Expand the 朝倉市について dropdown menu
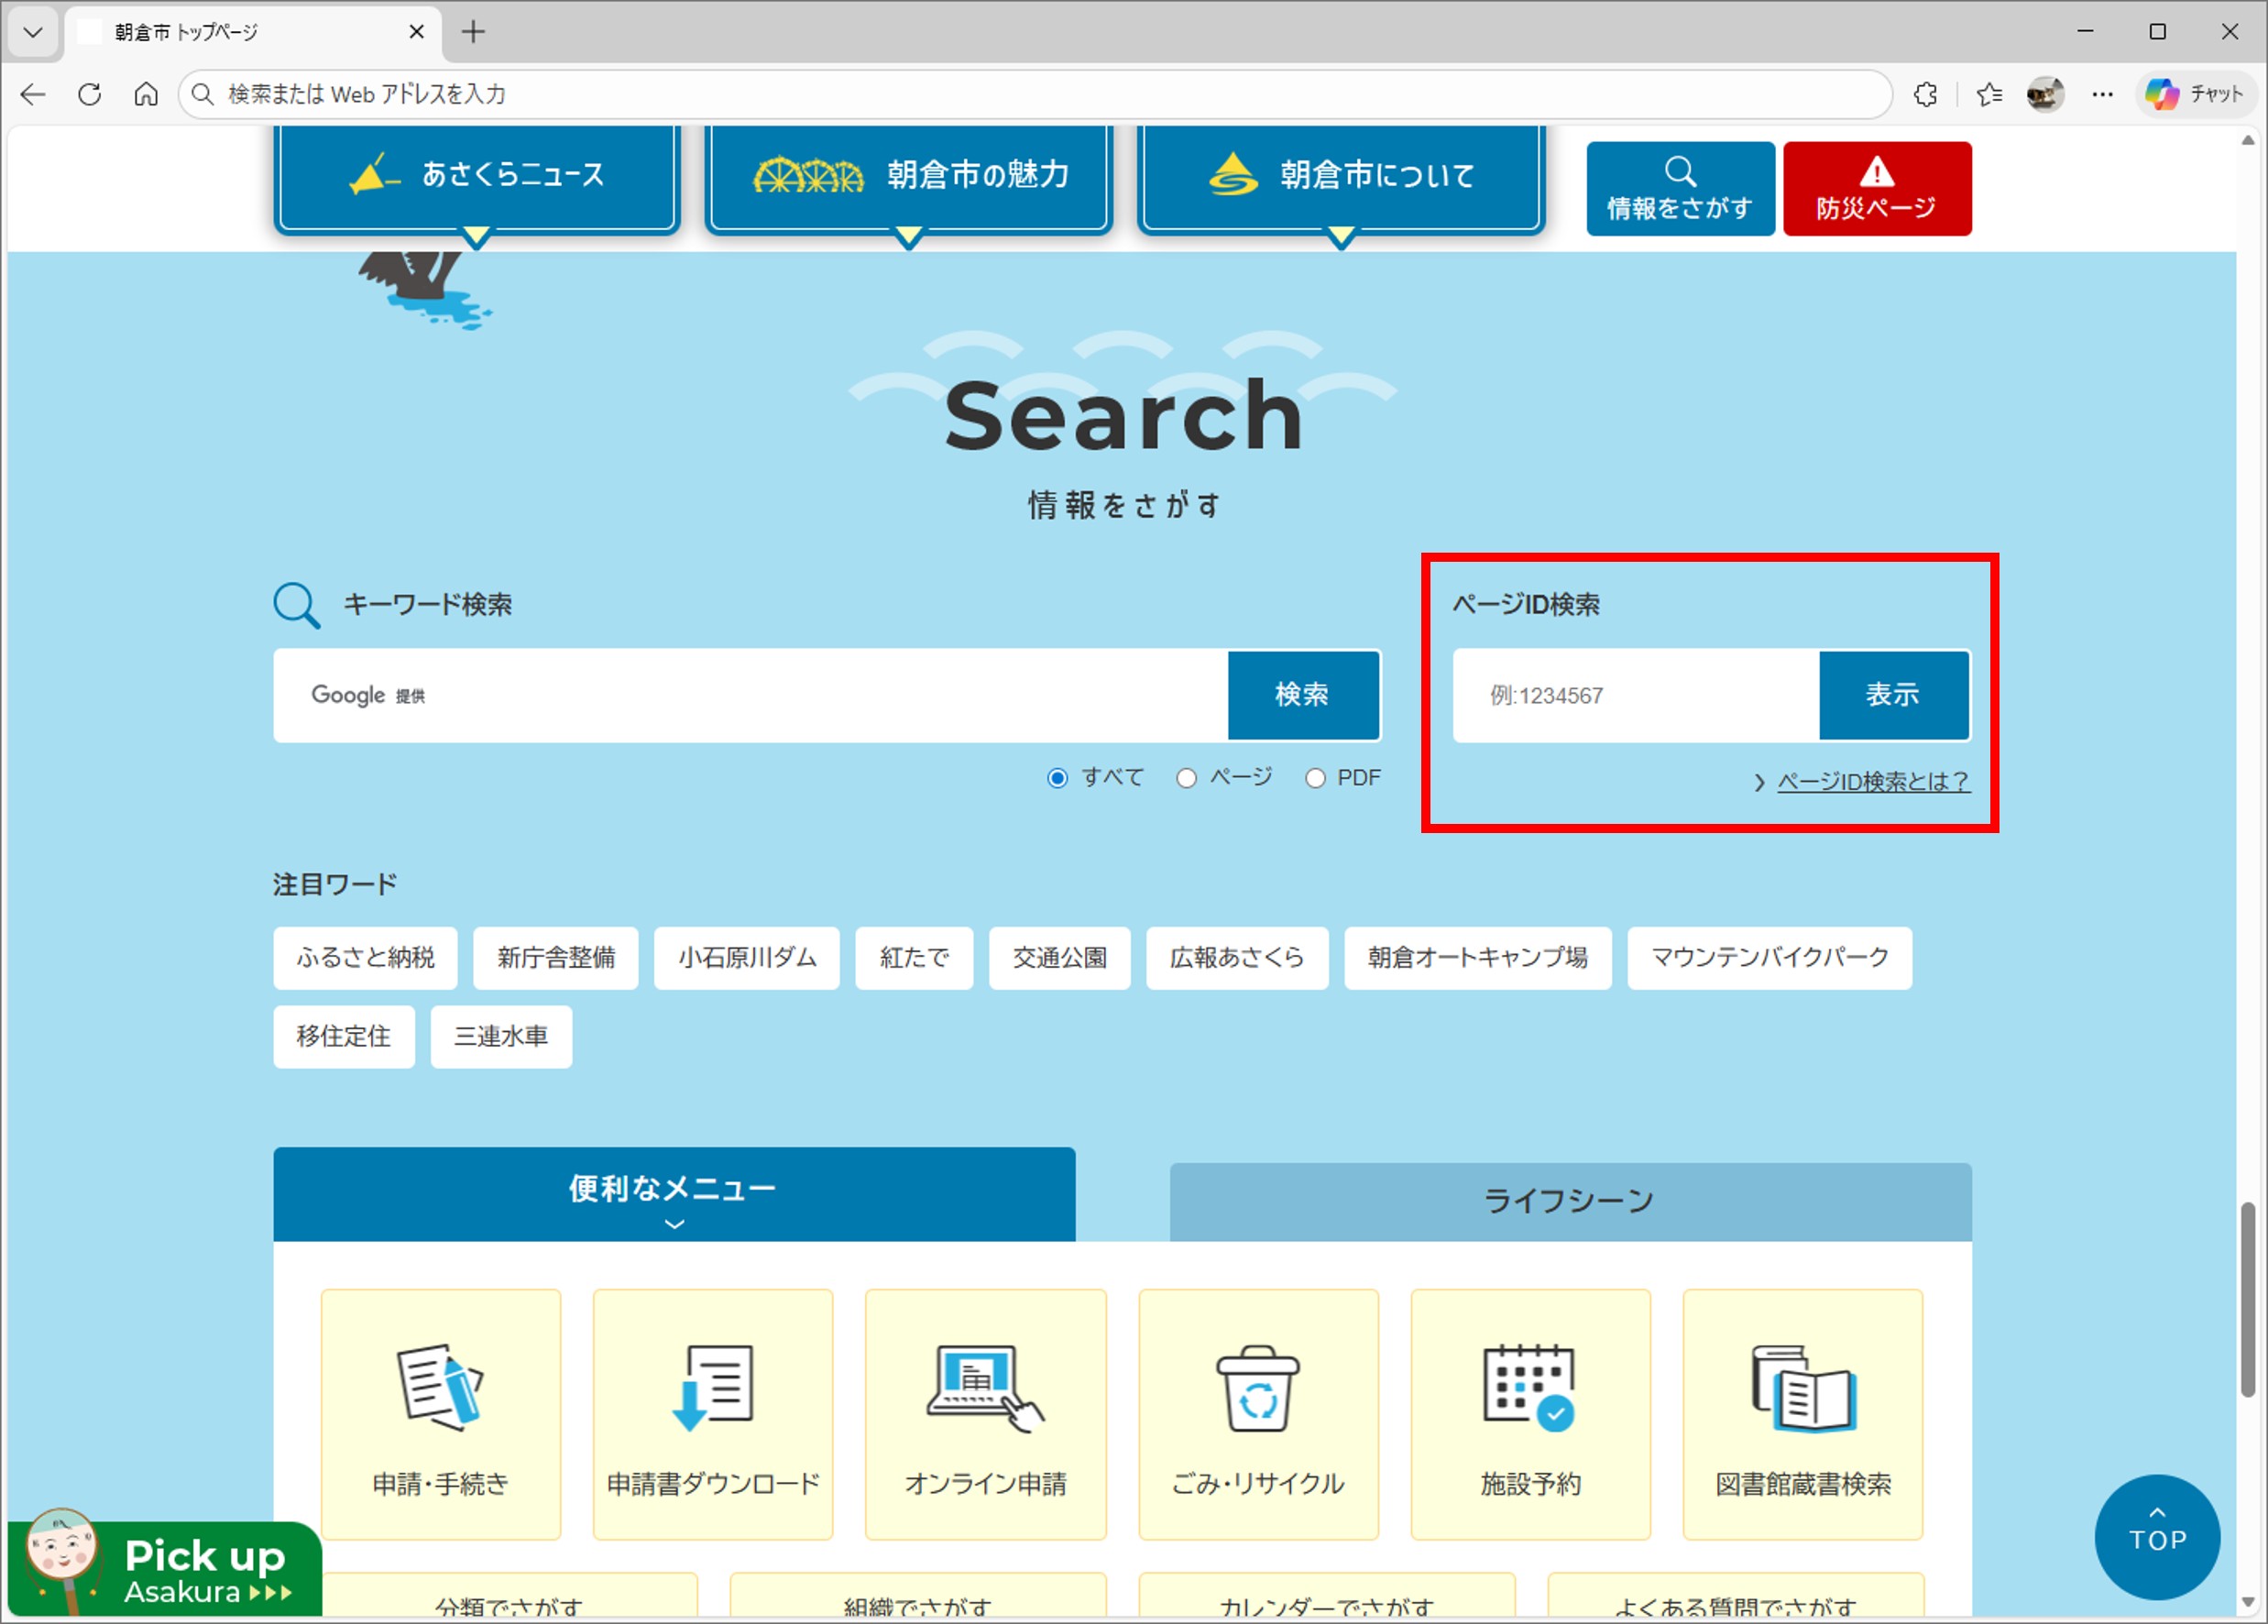 point(1340,176)
